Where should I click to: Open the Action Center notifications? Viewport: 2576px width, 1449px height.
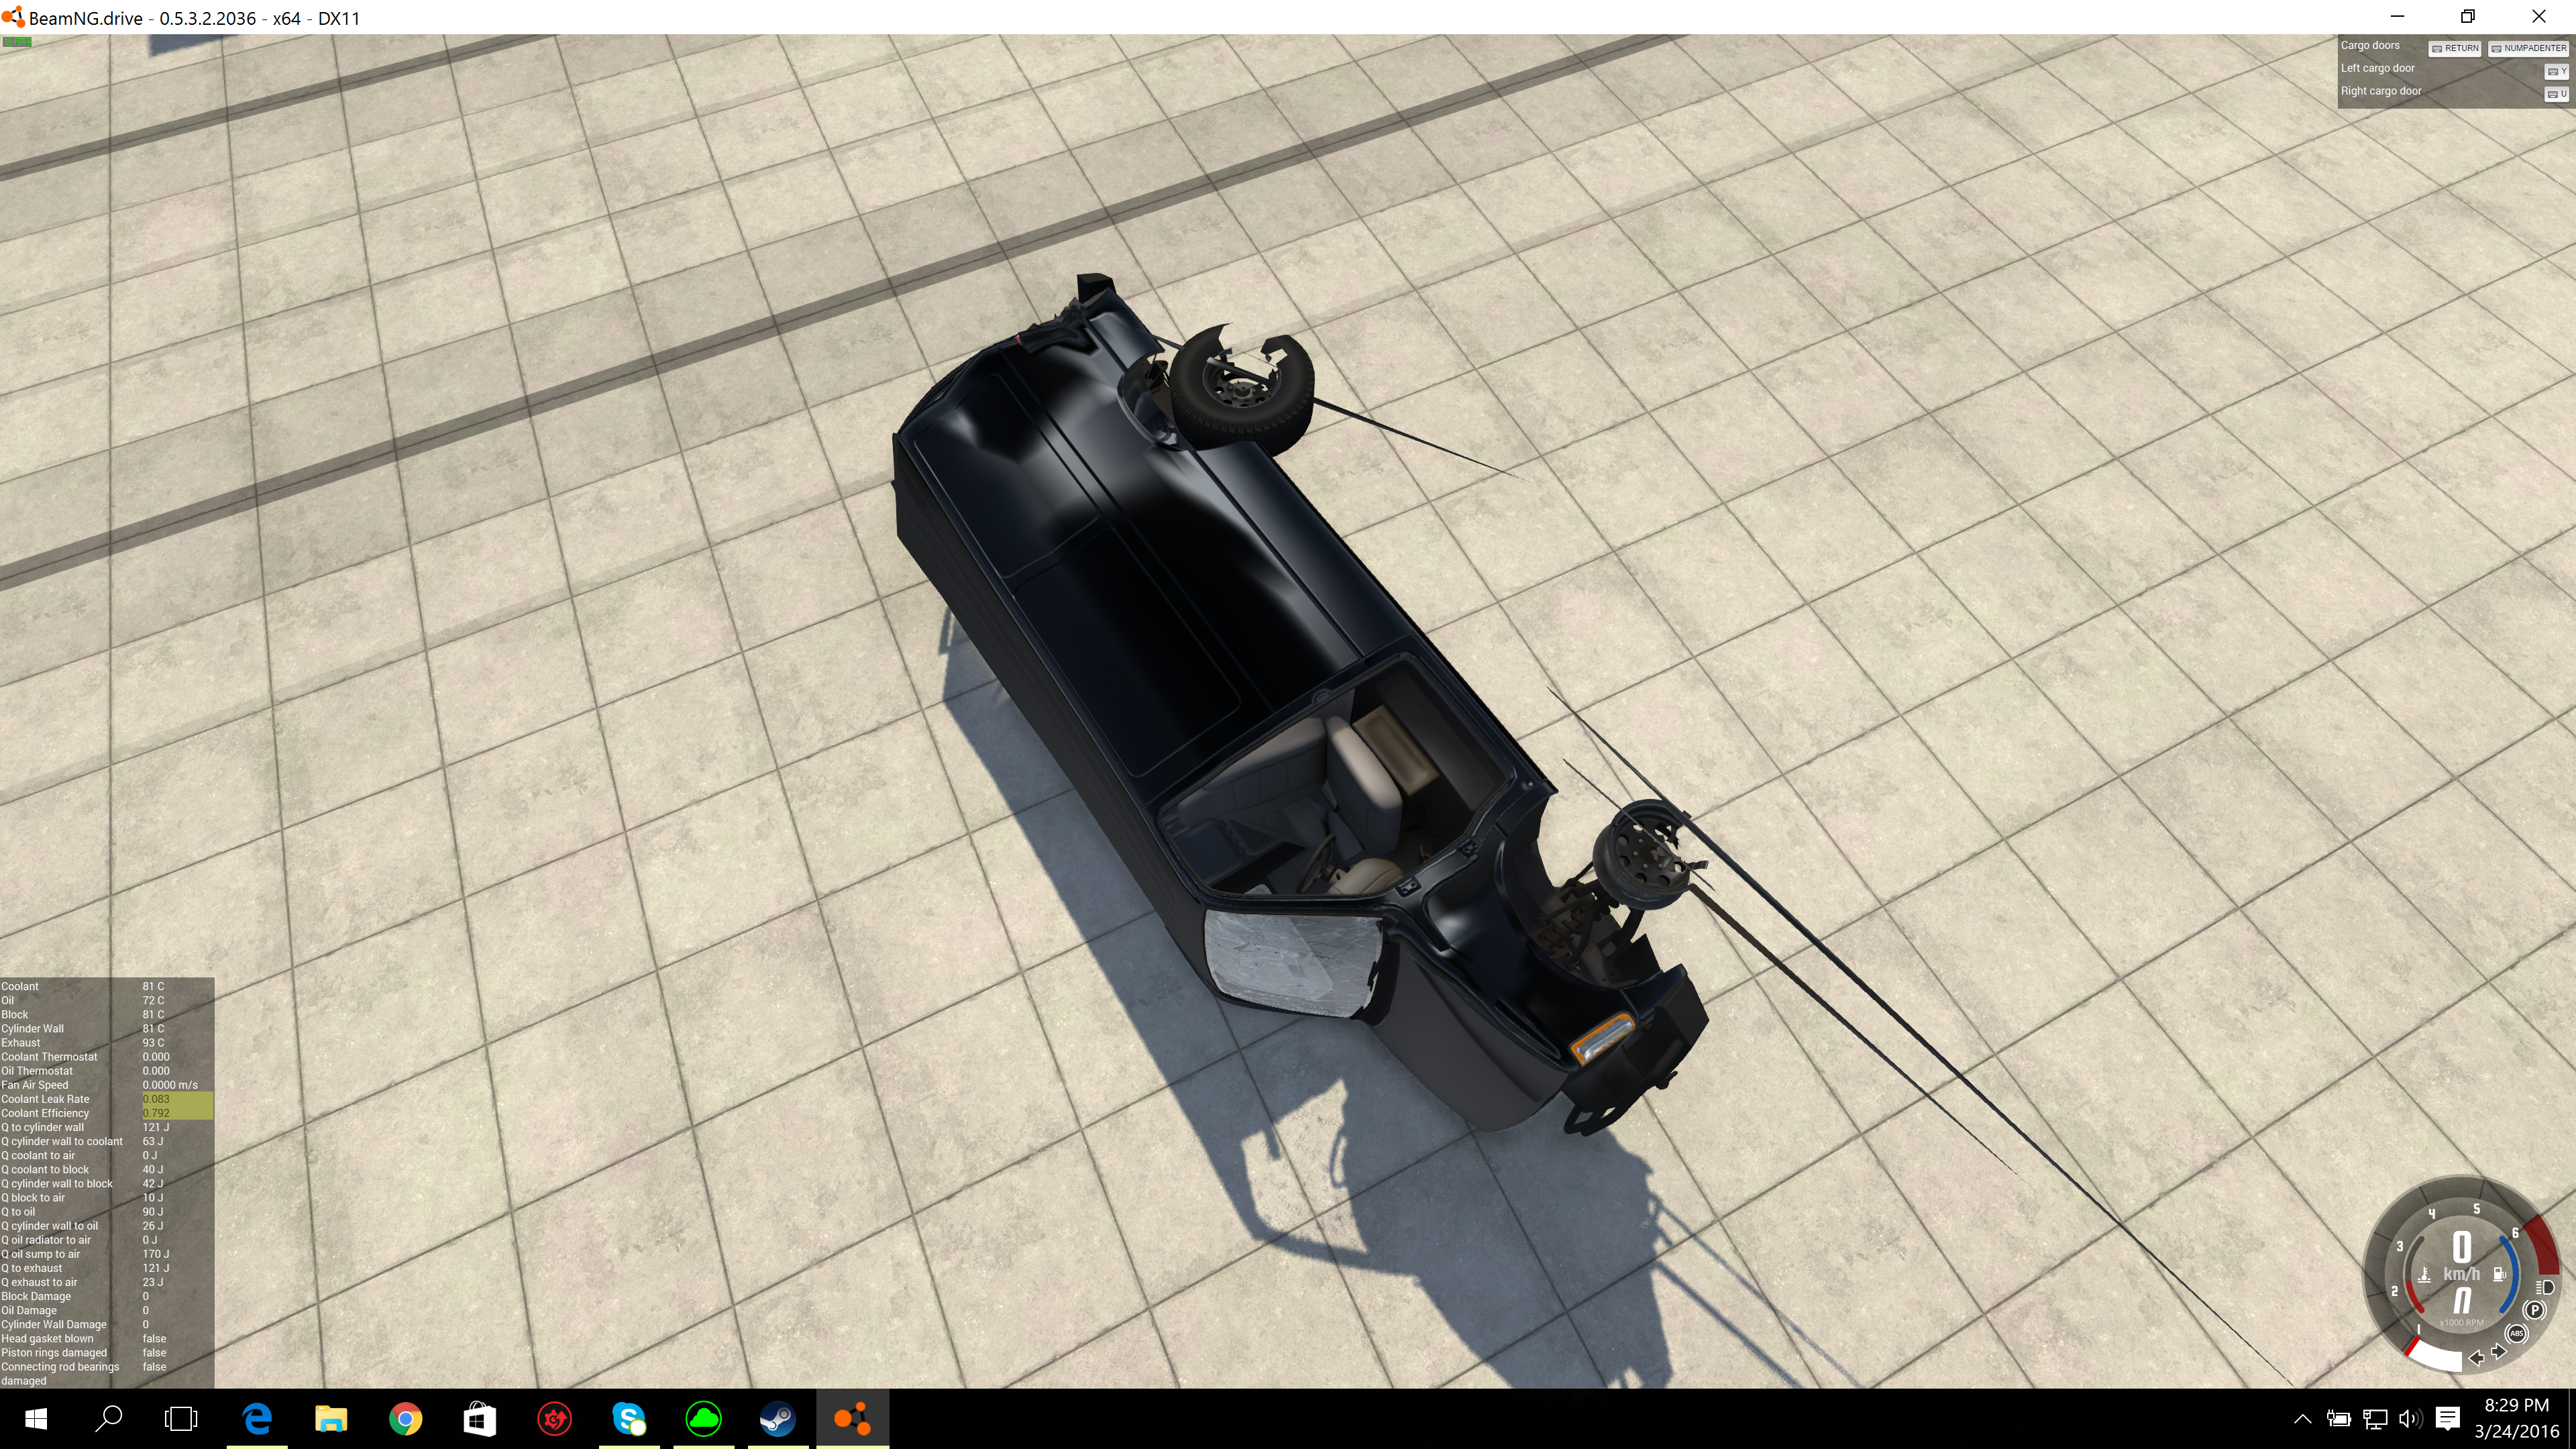point(2448,1418)
